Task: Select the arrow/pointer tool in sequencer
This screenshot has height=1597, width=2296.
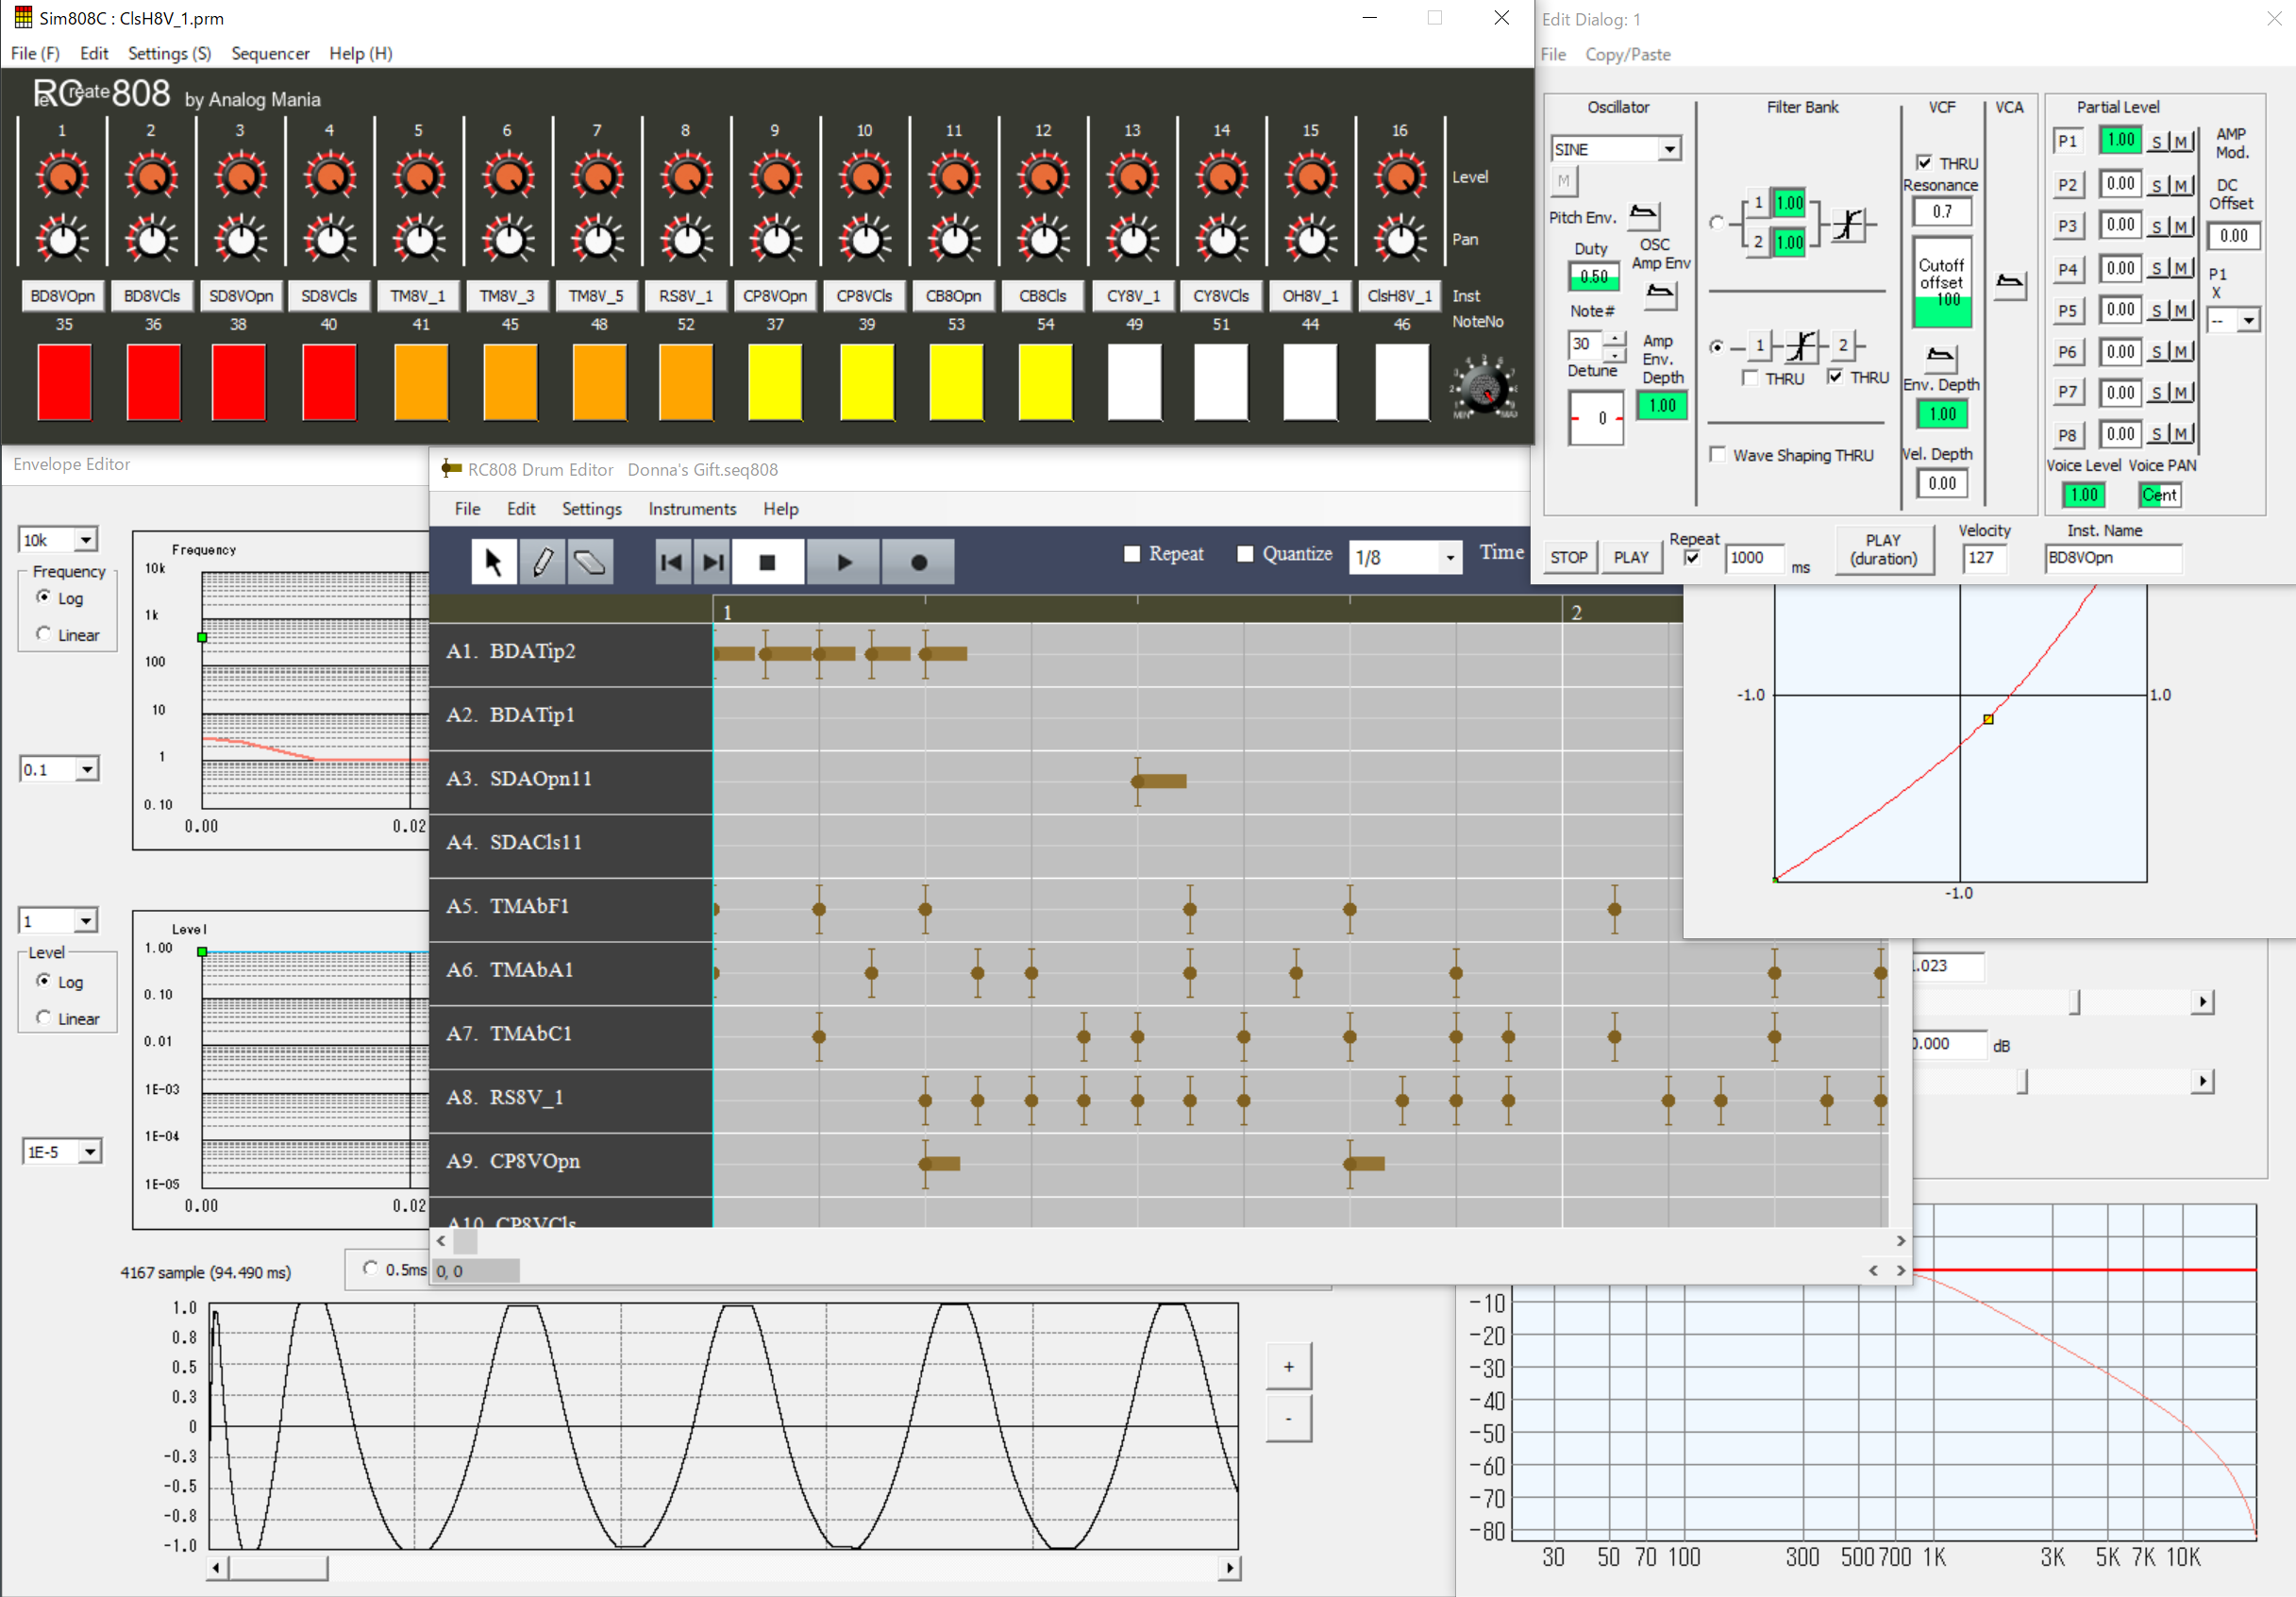Action: coord(495,562)
